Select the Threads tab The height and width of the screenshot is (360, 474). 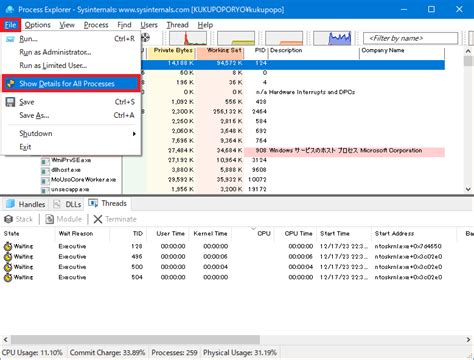coord(108,203)
